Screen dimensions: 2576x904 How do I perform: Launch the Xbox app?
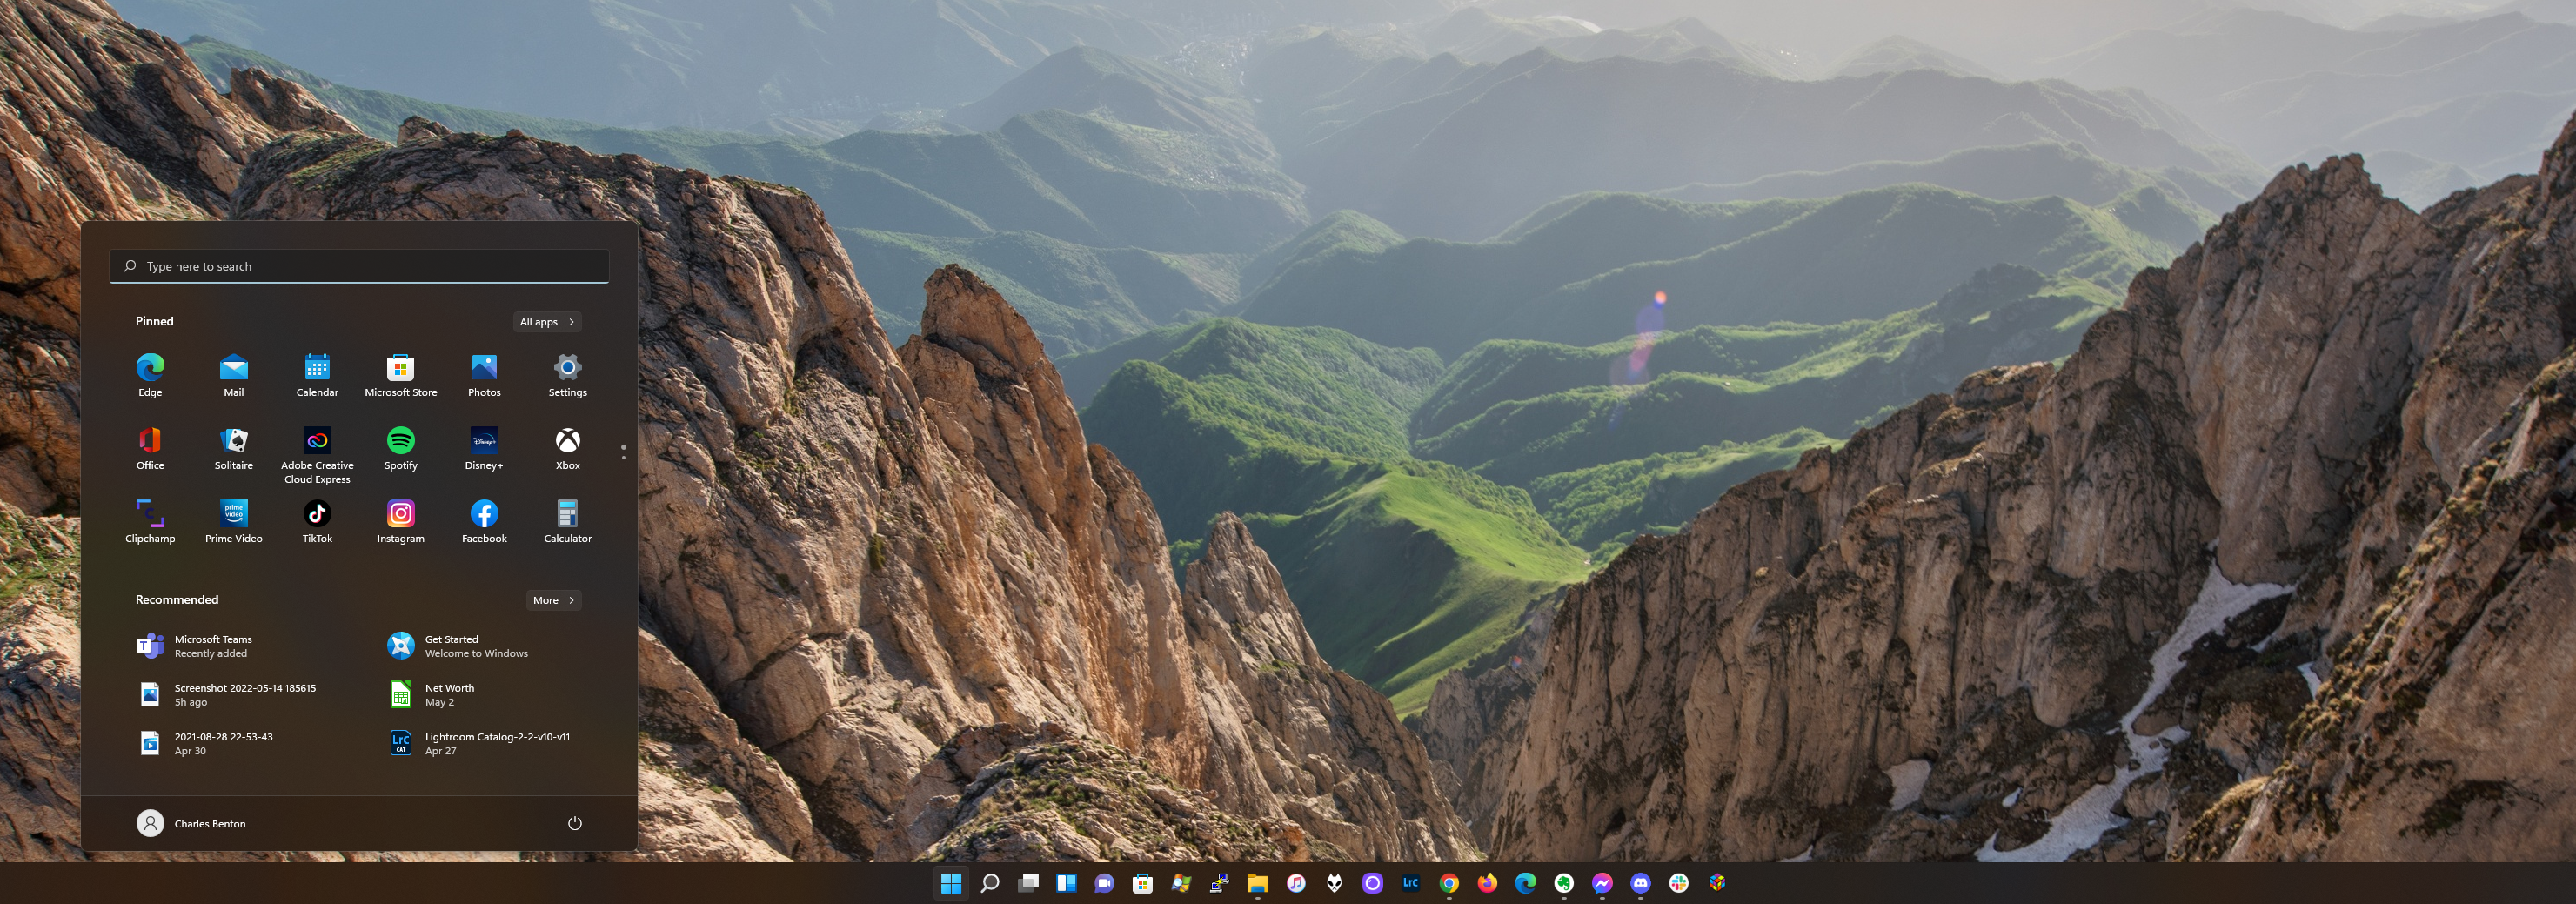click(x=567, y=441)
